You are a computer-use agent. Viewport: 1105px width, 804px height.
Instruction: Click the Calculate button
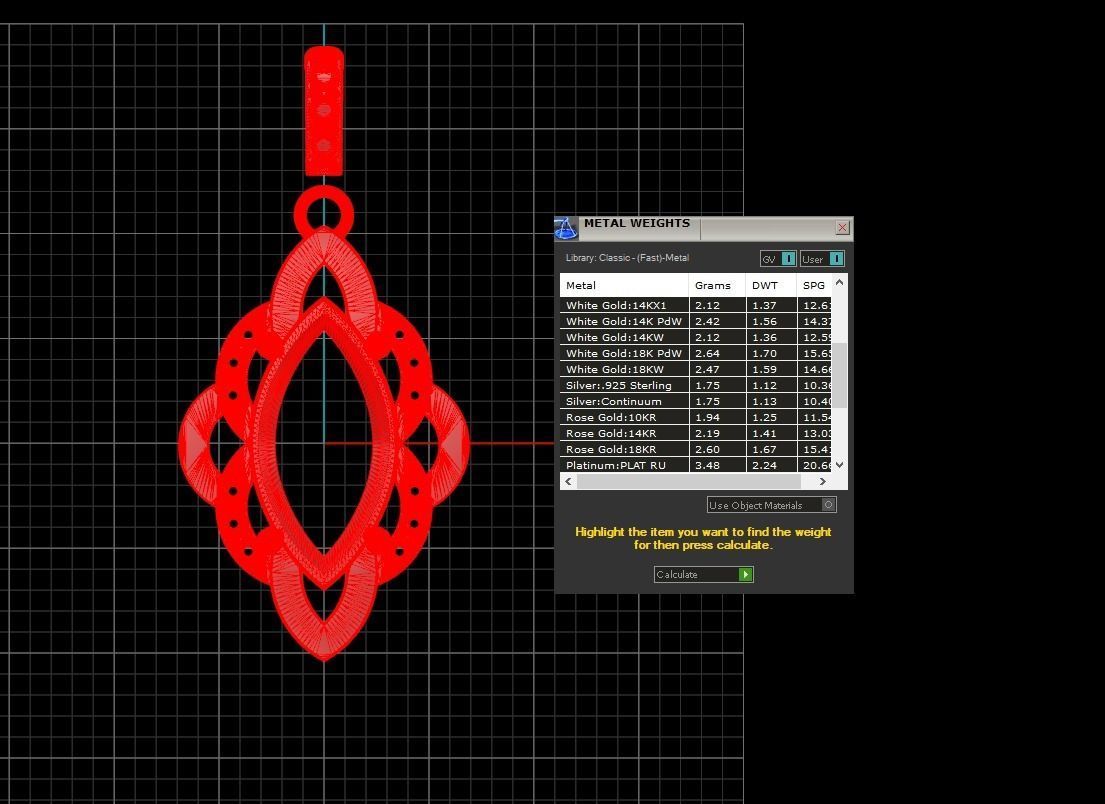pyautogui.click(x=703, y=574)
